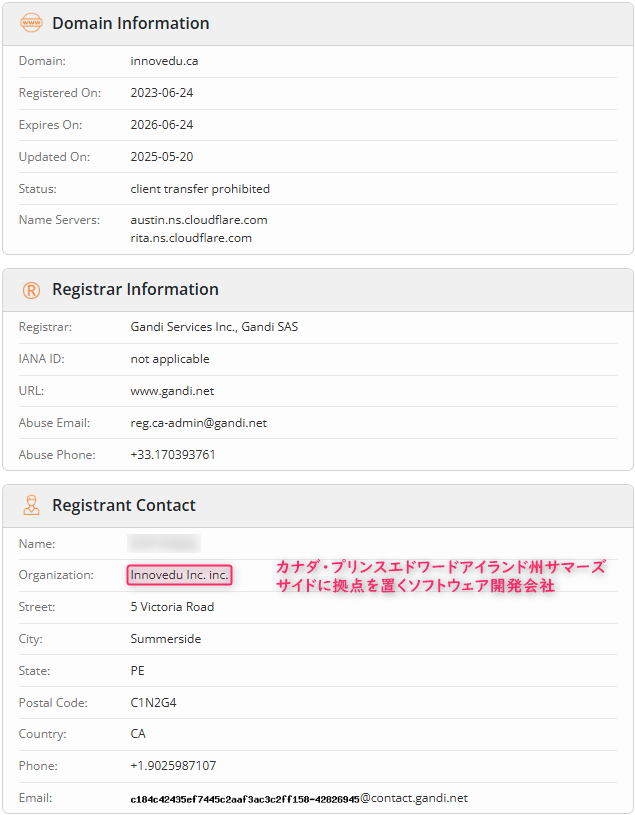Click the person icon beside Registrant Contact

(31, 505)
